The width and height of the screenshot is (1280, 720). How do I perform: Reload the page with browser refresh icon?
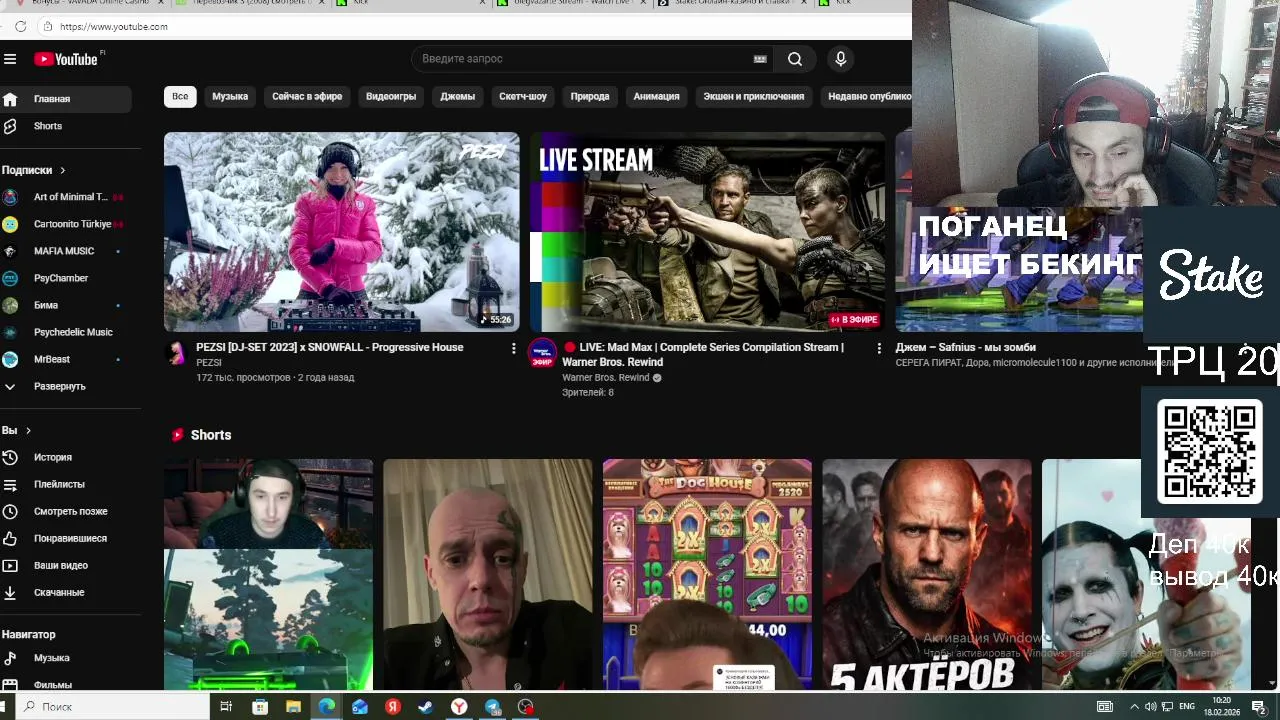tap(20, 26)
